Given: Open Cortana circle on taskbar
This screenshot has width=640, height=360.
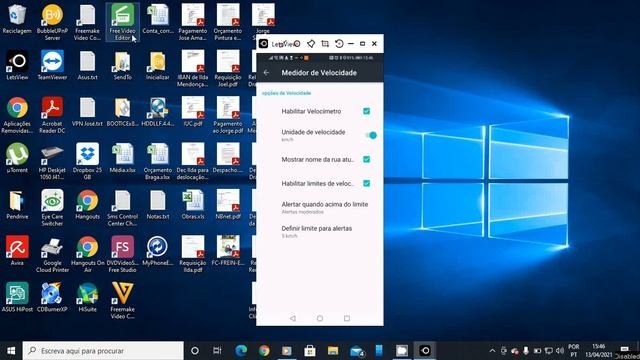Looking at the screenshot, I should point(195,351).
